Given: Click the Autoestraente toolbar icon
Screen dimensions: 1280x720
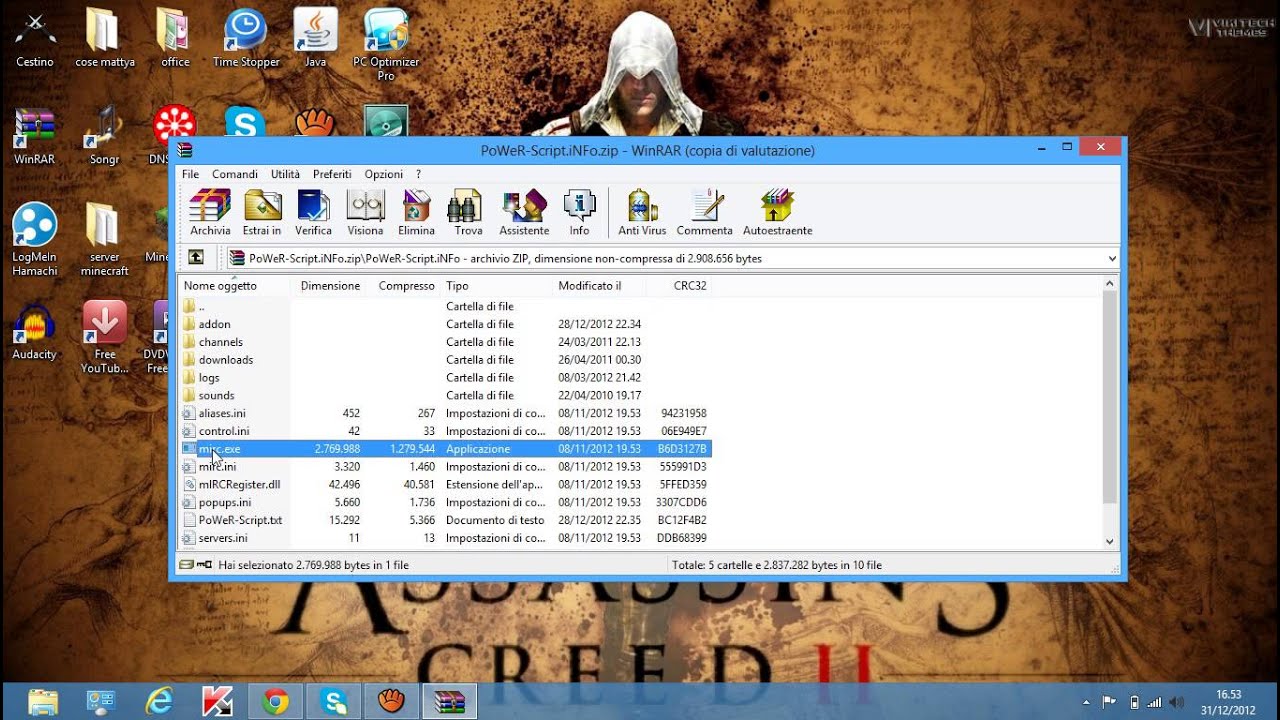Looking at the screenshot, I should 777,212.
